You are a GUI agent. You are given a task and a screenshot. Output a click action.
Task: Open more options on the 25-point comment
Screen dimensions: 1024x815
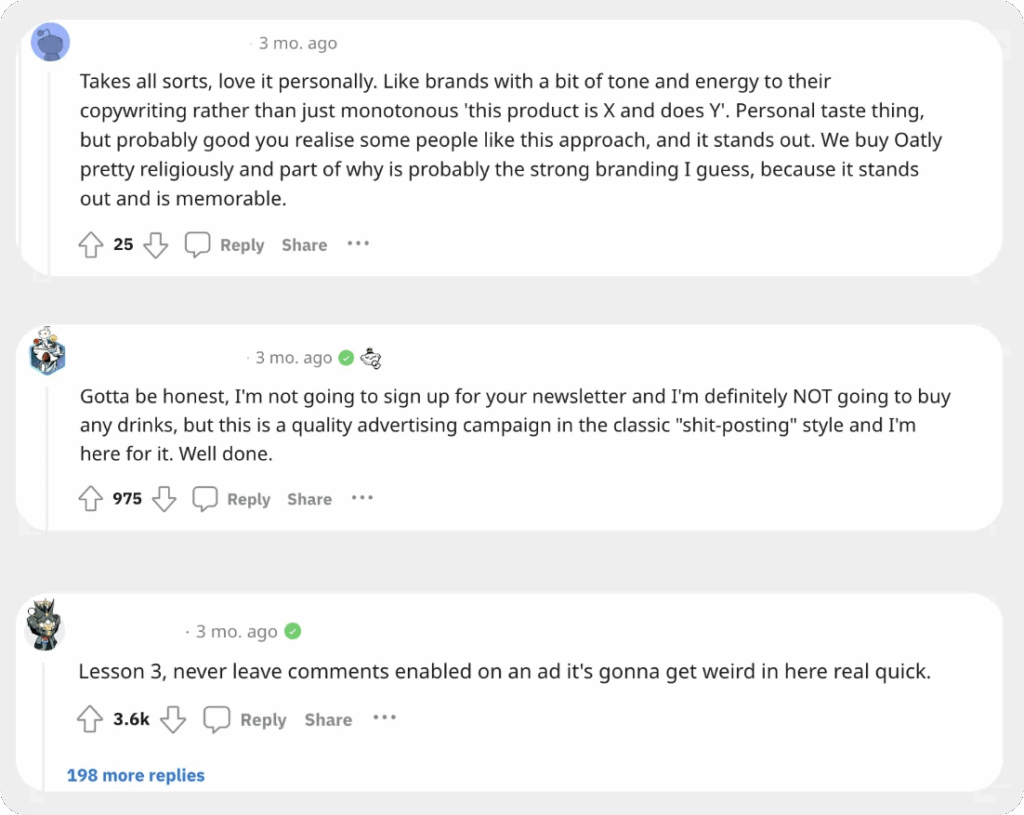click(358, 244)
